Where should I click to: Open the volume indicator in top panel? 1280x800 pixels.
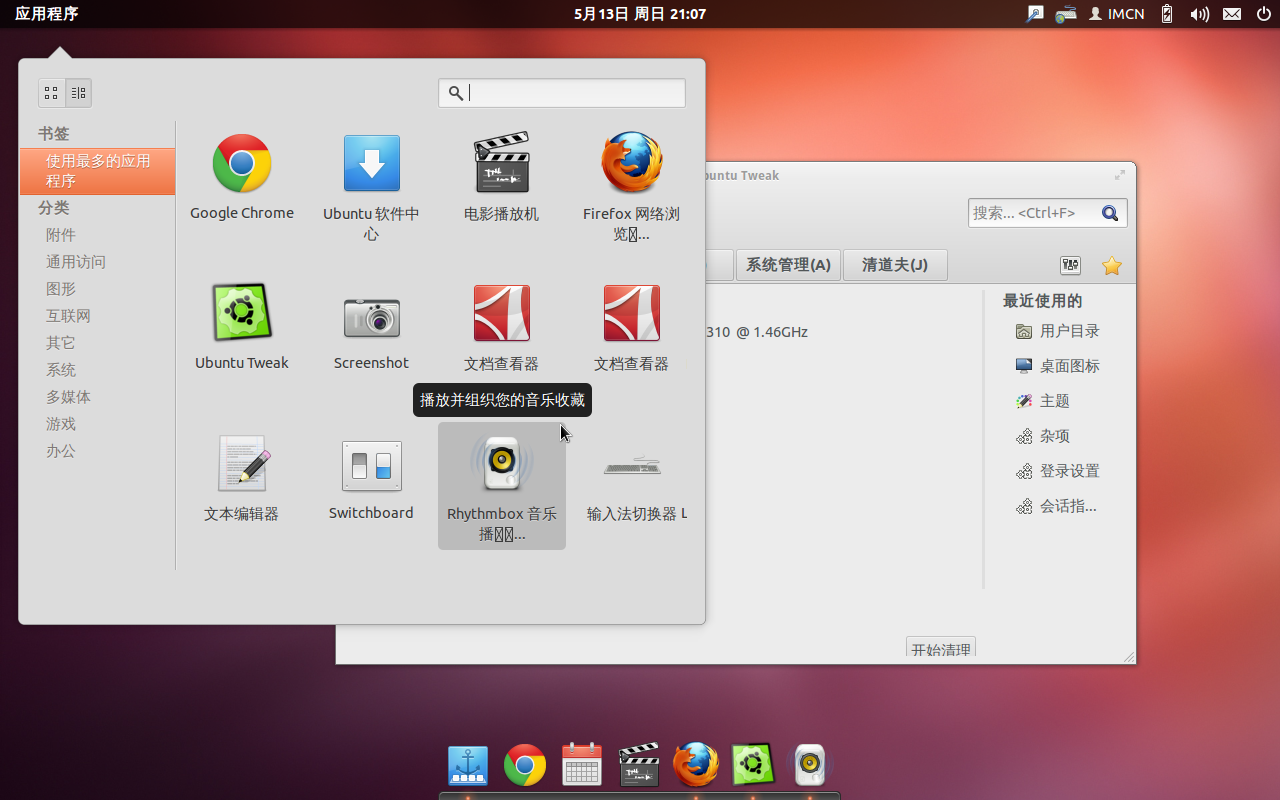(x=1199, y=14)
